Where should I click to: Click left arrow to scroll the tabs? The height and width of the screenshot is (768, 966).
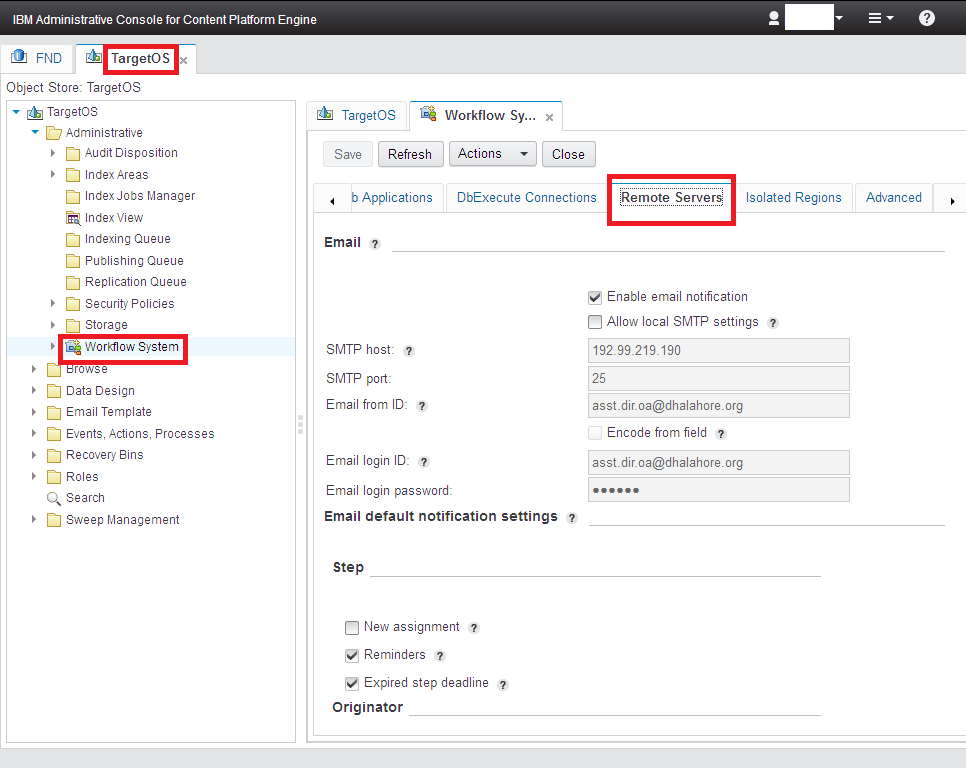point(333,198)
